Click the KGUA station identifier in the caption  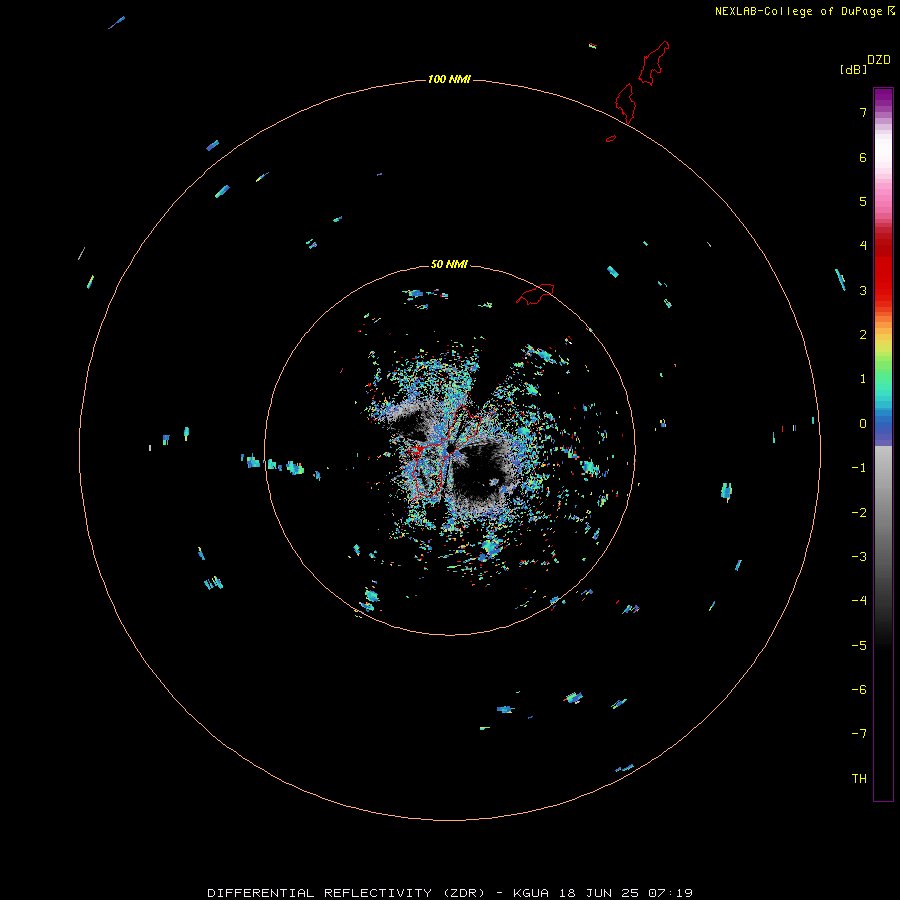[x=531, y=893]
